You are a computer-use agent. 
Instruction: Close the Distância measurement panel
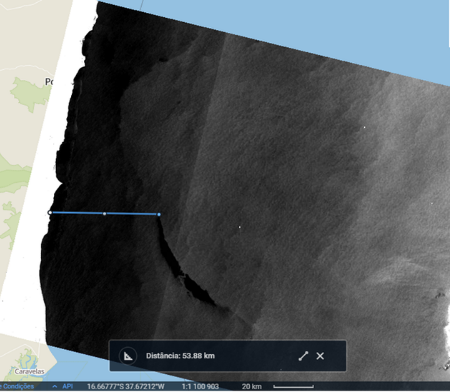(320, 356)
